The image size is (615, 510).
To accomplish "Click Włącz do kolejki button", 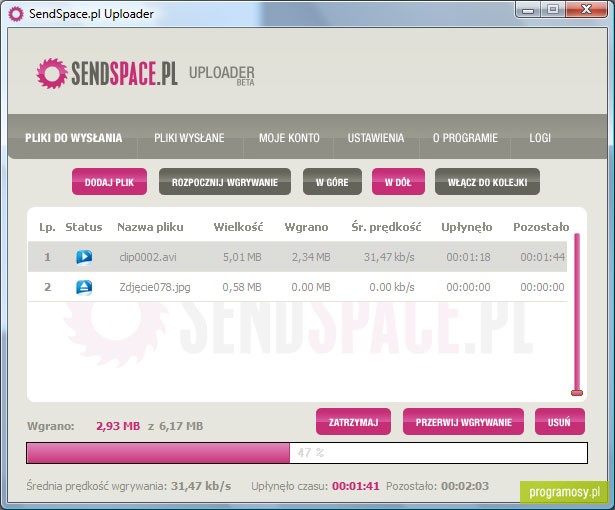I will (x=488, y=182).
